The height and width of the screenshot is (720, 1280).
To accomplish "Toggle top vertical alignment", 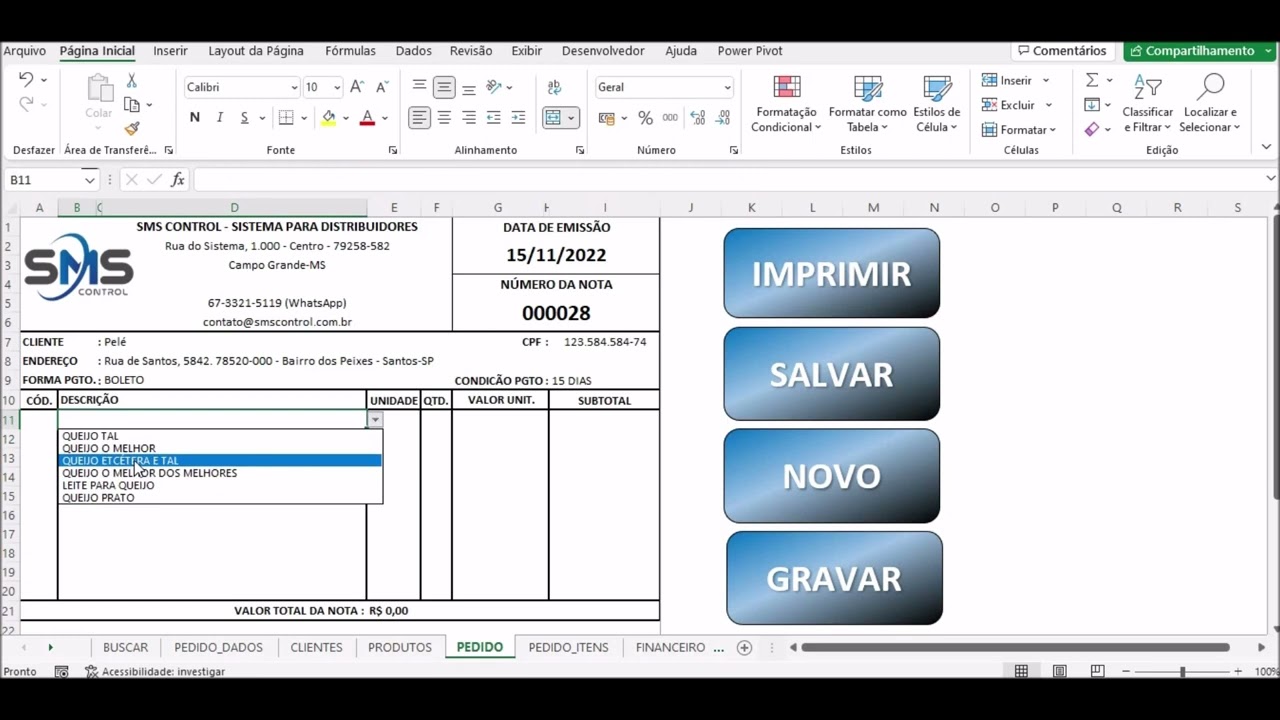I will tap(419, 87).
